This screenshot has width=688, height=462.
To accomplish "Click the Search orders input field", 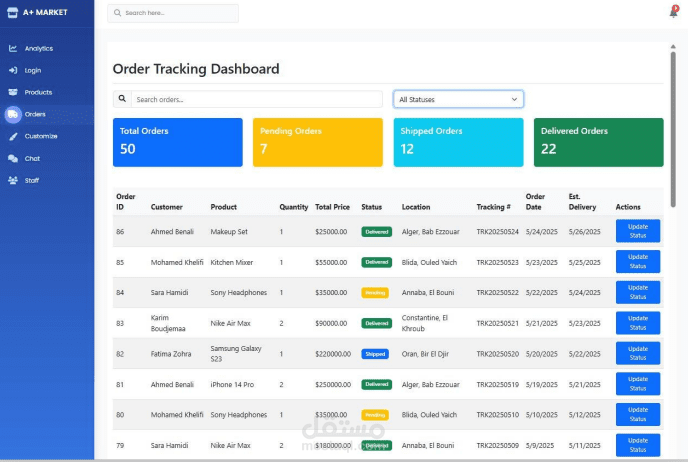I will [x=256, y=99].
